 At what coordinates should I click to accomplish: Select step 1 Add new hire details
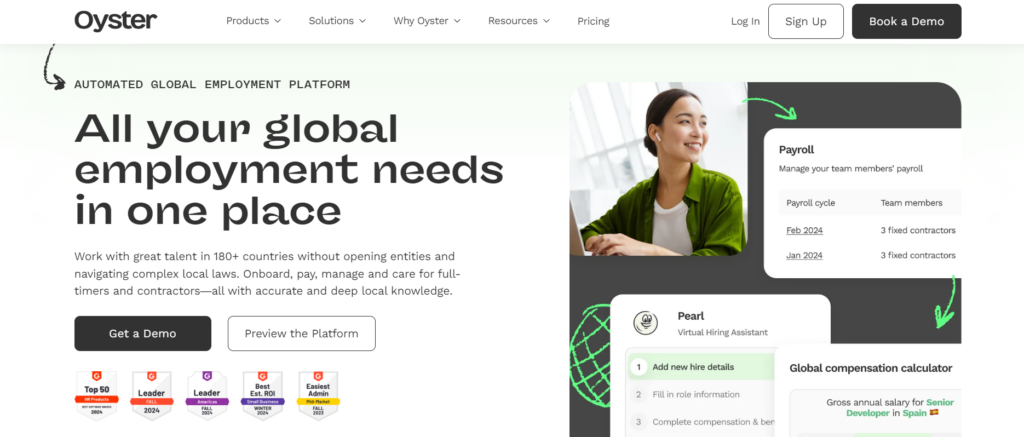point(701,367)
